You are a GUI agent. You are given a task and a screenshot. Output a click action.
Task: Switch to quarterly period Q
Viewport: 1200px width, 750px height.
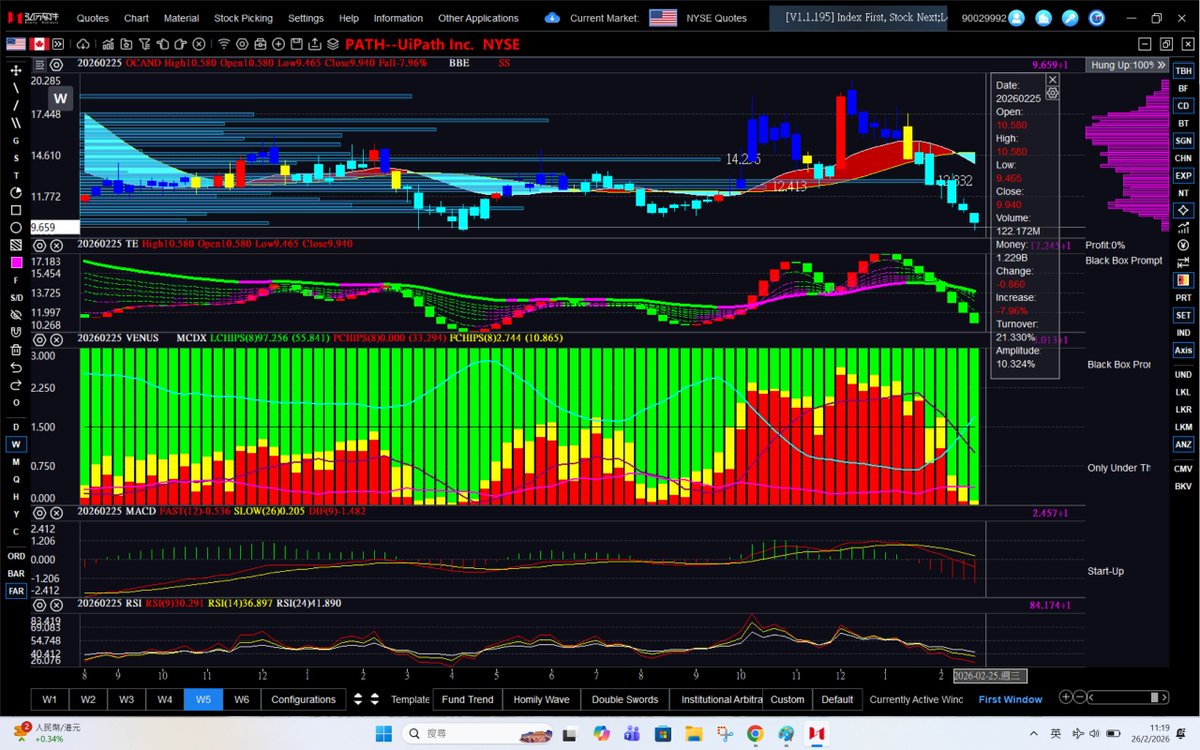pyautogui.click(x=16, y=479)
